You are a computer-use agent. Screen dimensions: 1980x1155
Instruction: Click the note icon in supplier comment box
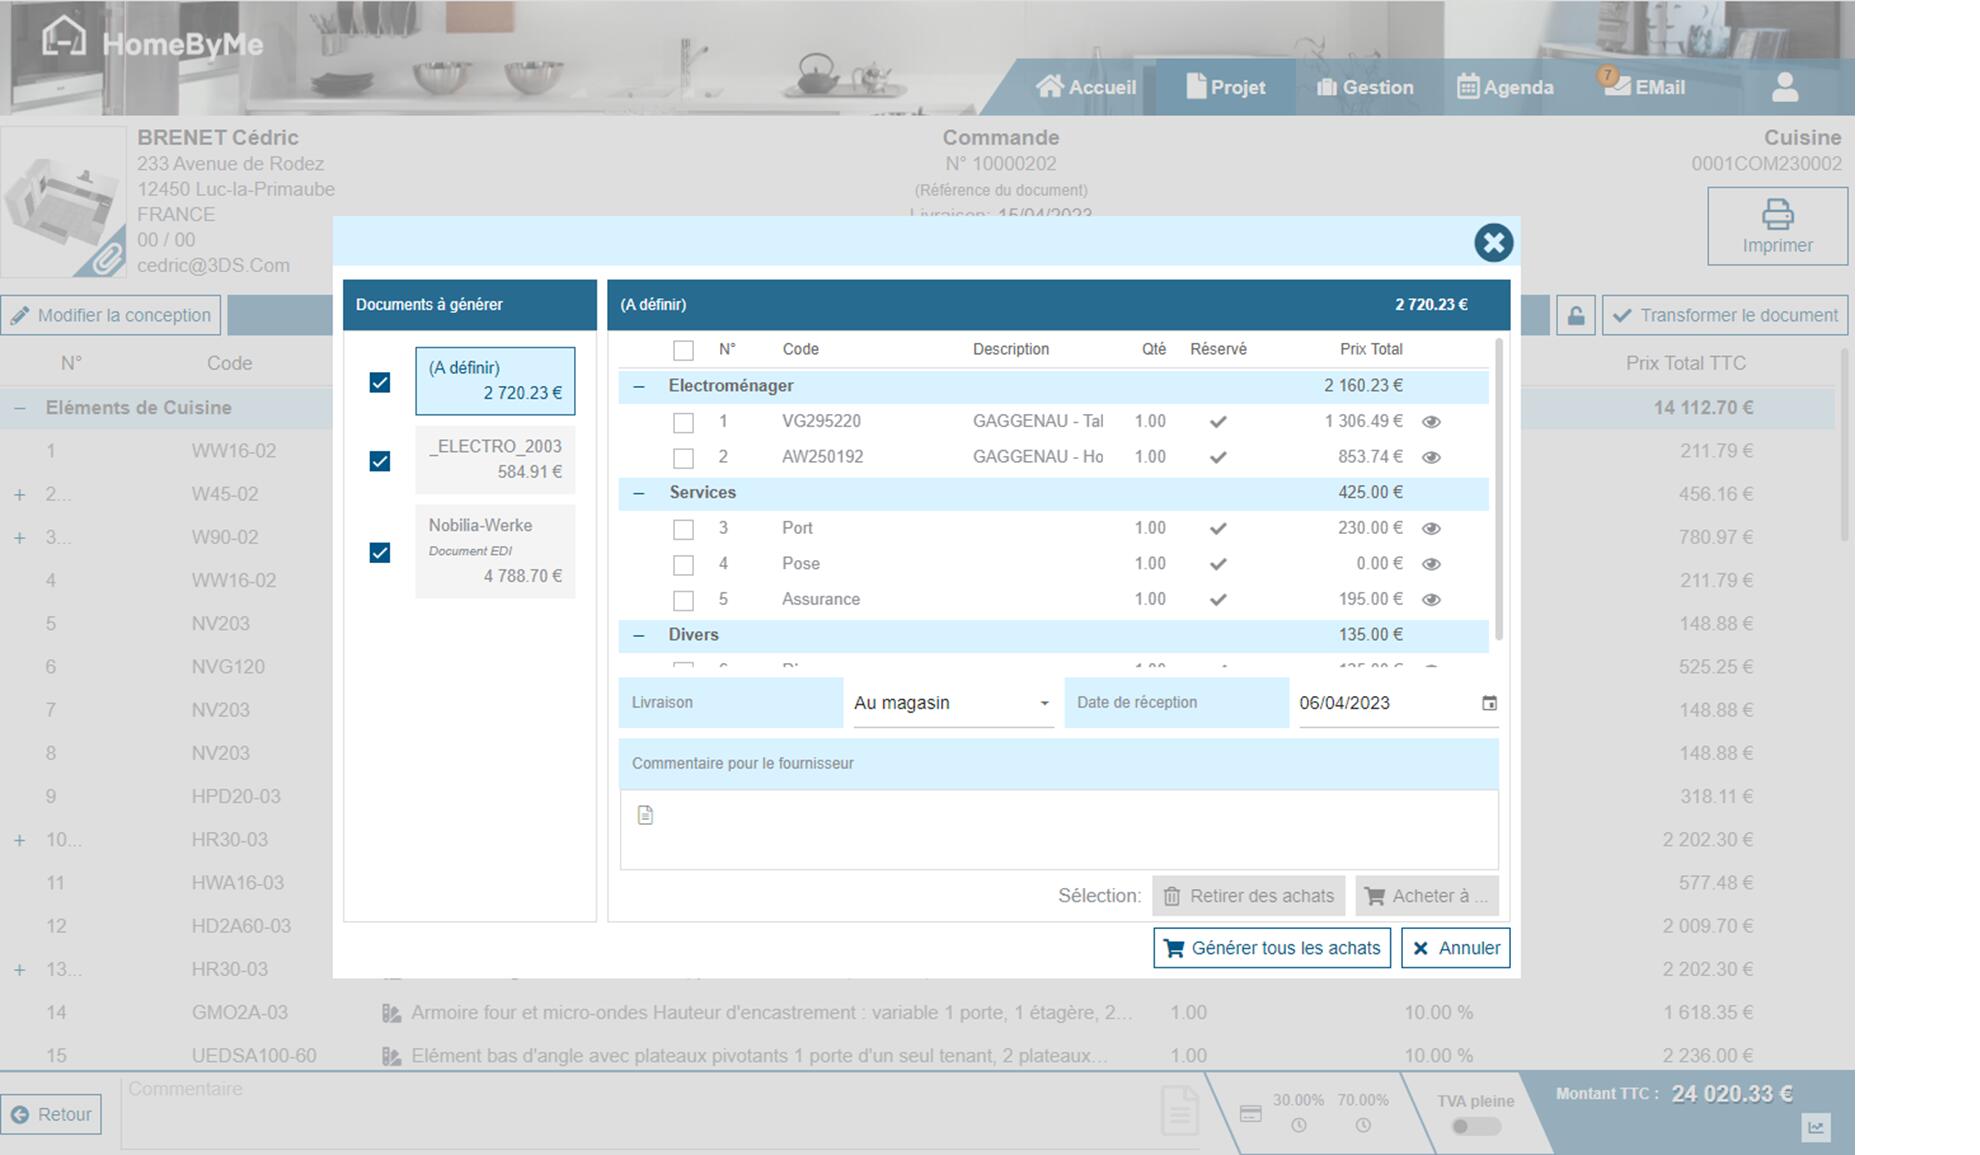645,815
